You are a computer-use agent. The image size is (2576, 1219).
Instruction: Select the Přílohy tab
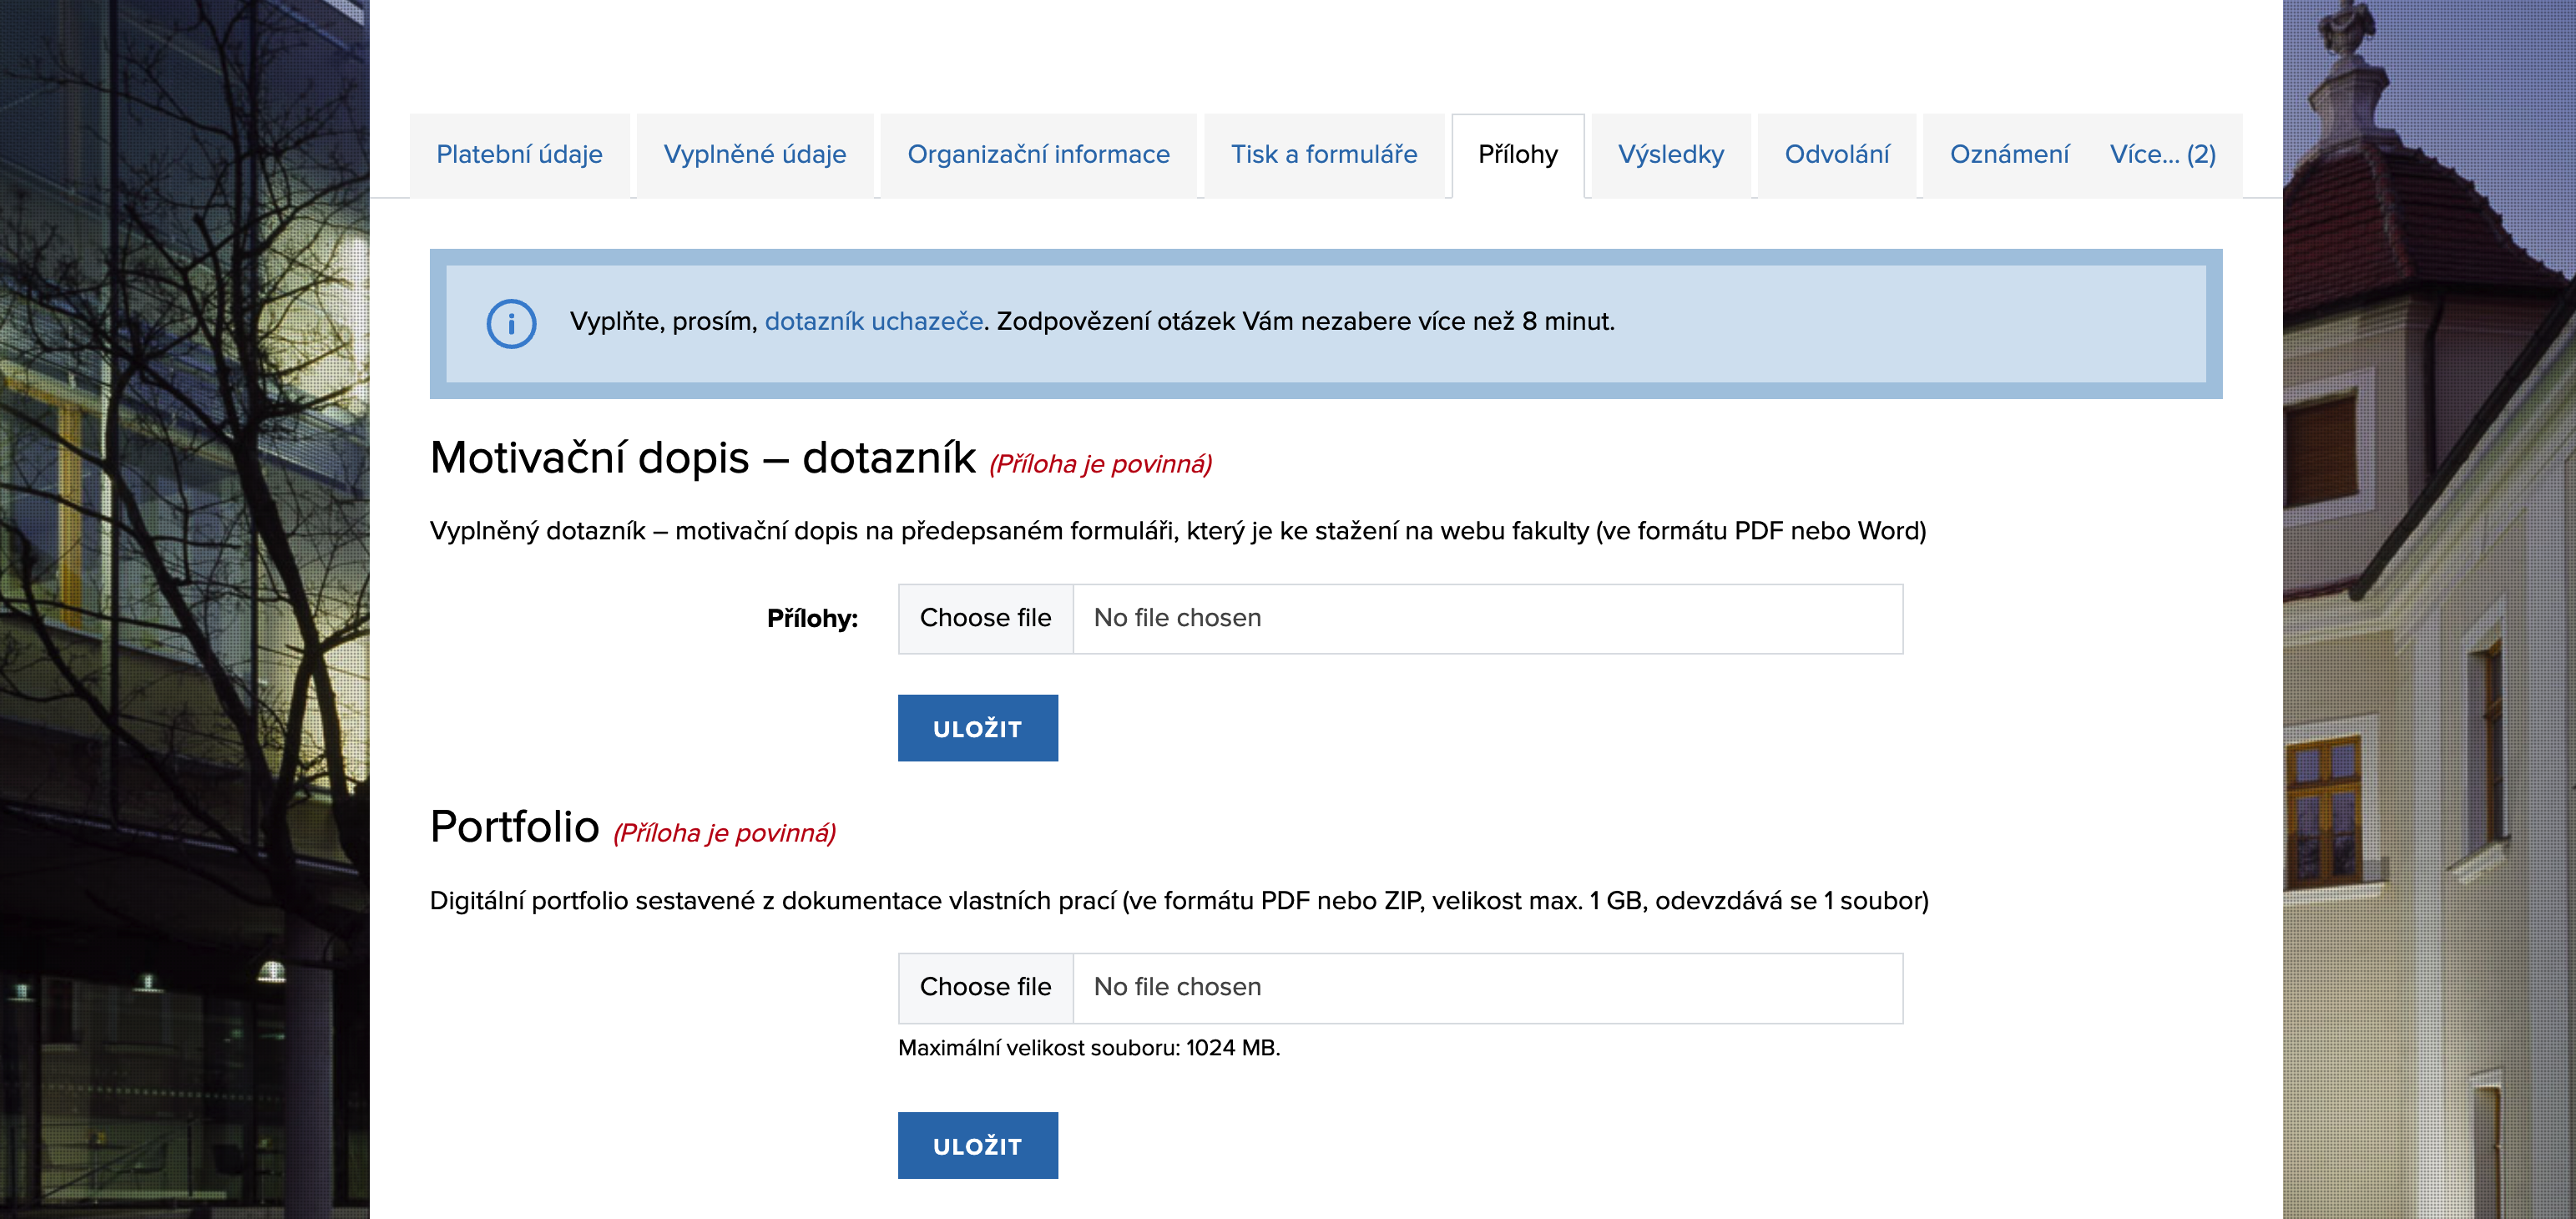(1517, 155)
